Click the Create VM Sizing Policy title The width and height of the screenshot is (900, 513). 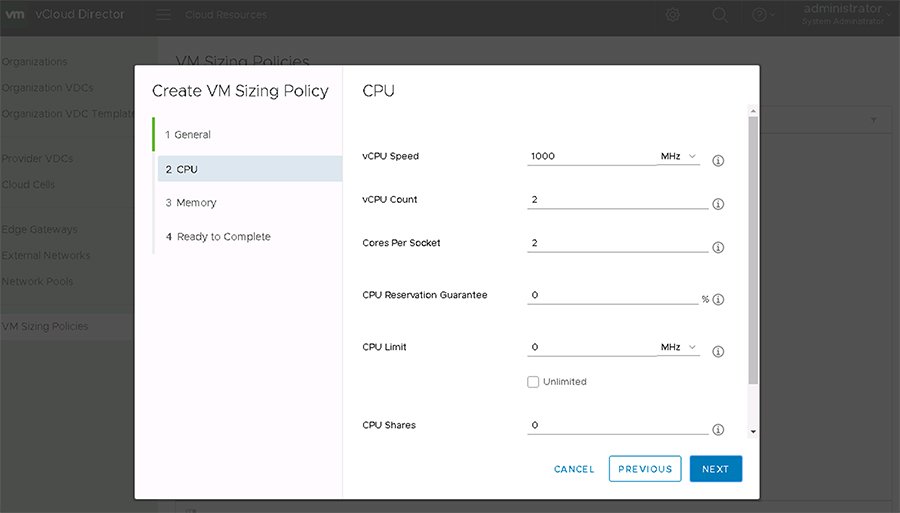240,91
